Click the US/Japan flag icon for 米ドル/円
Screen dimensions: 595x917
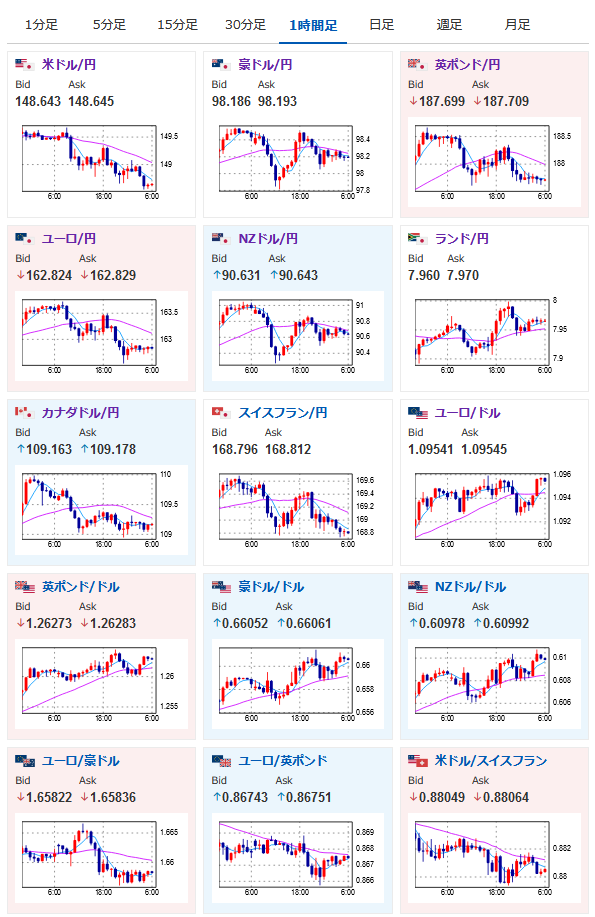24,64
